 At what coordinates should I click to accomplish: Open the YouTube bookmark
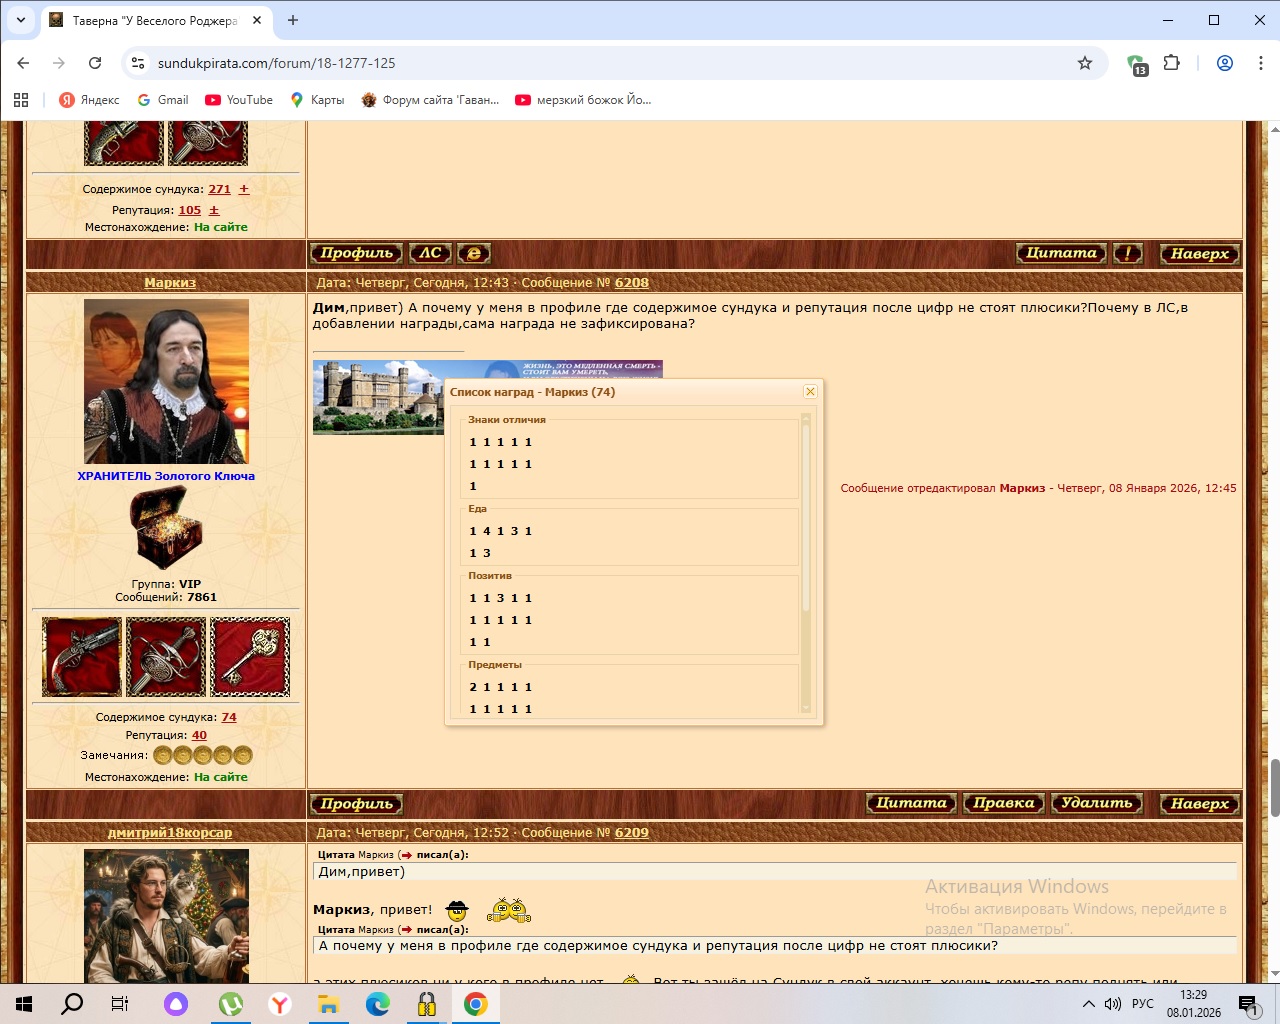(239, 100)
